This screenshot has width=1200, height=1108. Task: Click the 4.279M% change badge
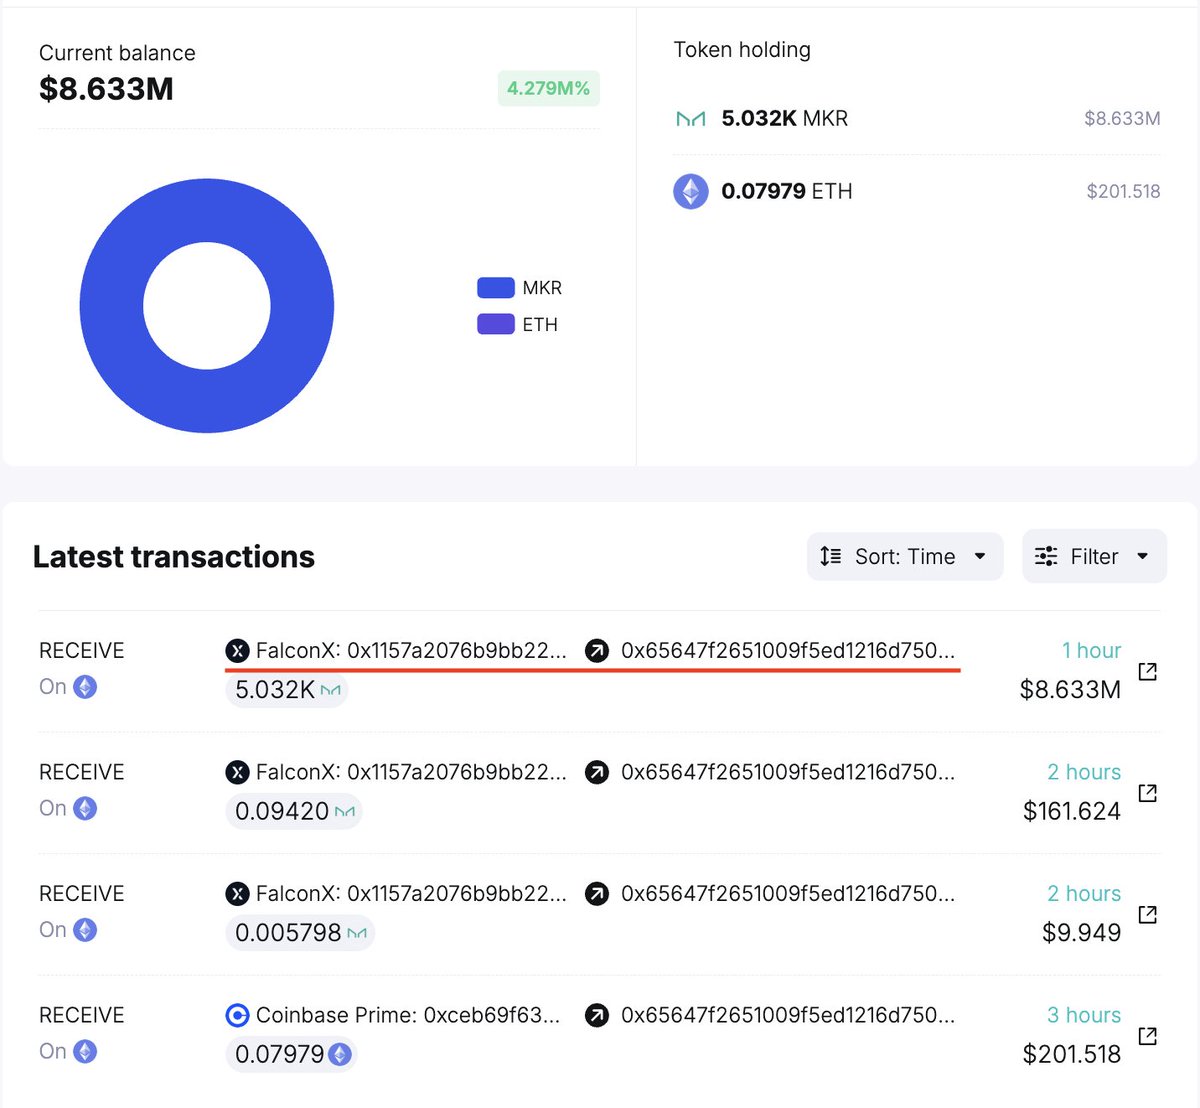[x=548, y=88]
